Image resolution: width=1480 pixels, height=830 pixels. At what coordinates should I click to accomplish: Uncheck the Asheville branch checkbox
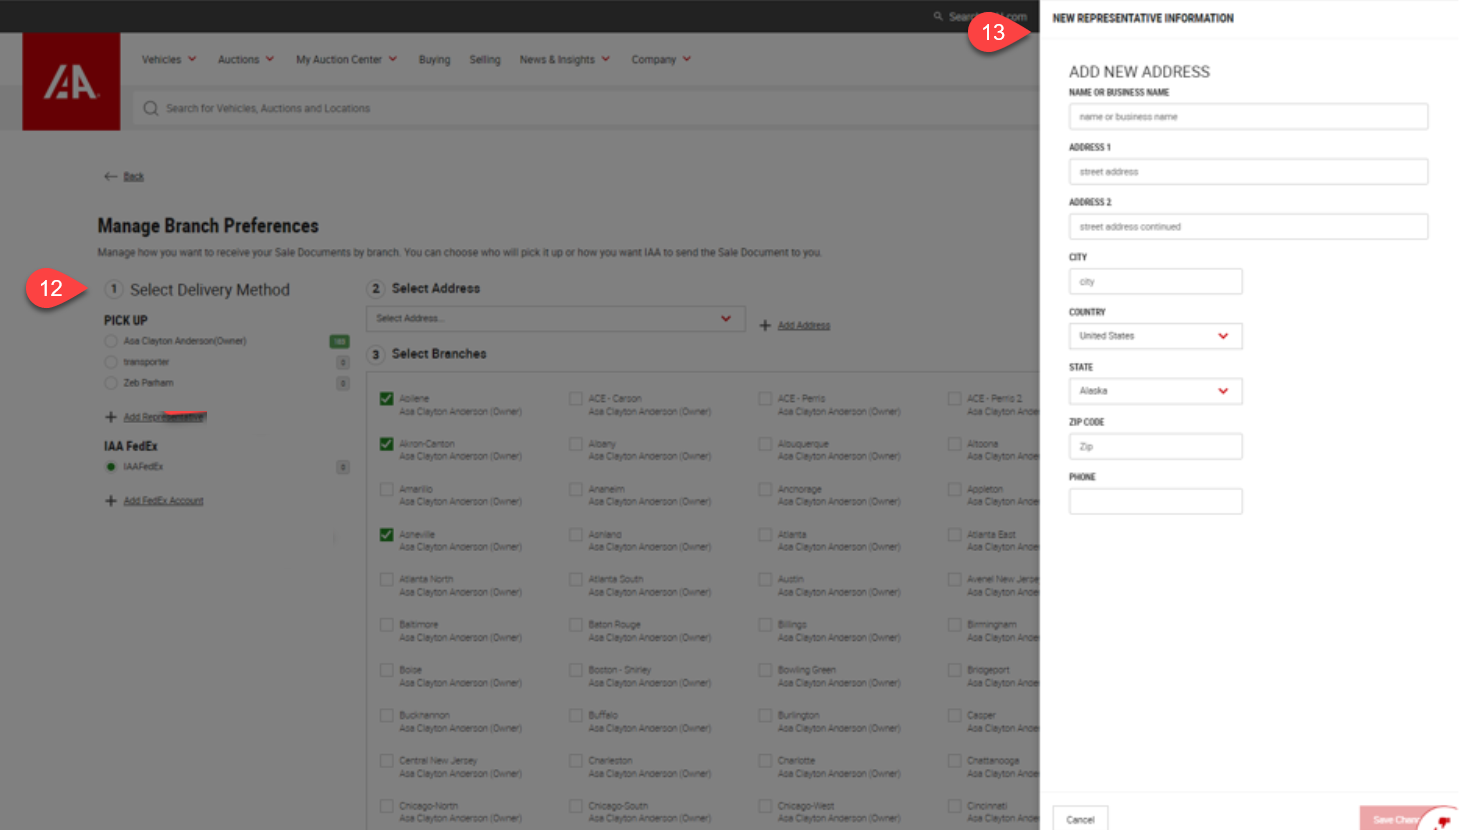tap(386, 535)
